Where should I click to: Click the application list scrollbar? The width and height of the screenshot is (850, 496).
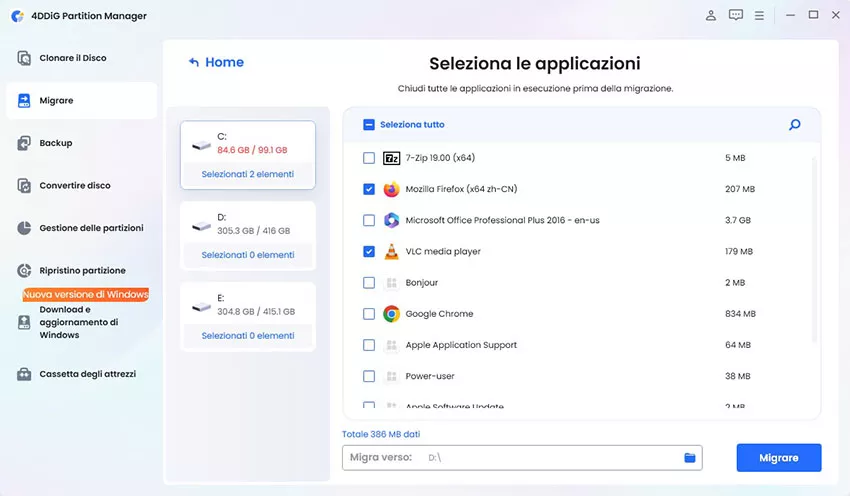(814, 249)
